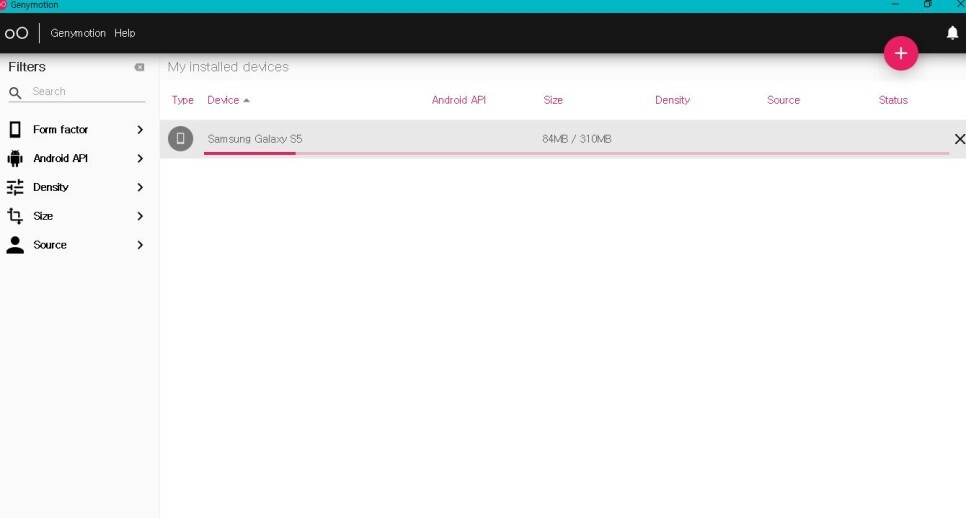Sort by Android API column header
This screenshot has width=966, height=518.
click(458, 100)
